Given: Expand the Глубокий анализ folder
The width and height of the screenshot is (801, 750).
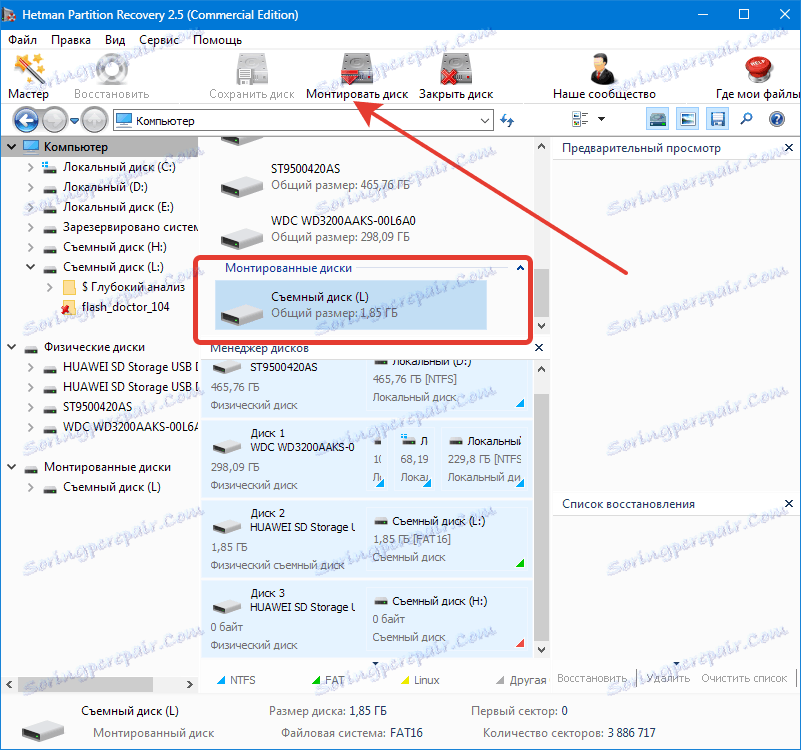Looking at the screenshot, I should click(x=50, y=287).
